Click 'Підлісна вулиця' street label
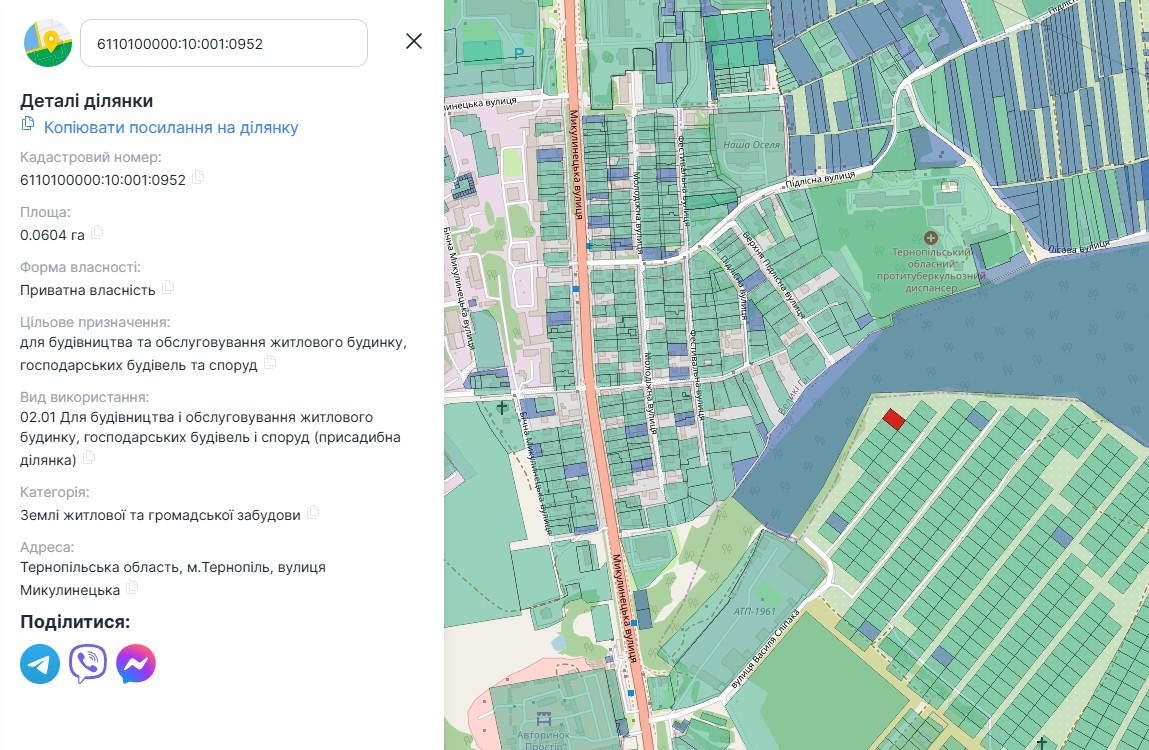 click(x=820, y=179)
